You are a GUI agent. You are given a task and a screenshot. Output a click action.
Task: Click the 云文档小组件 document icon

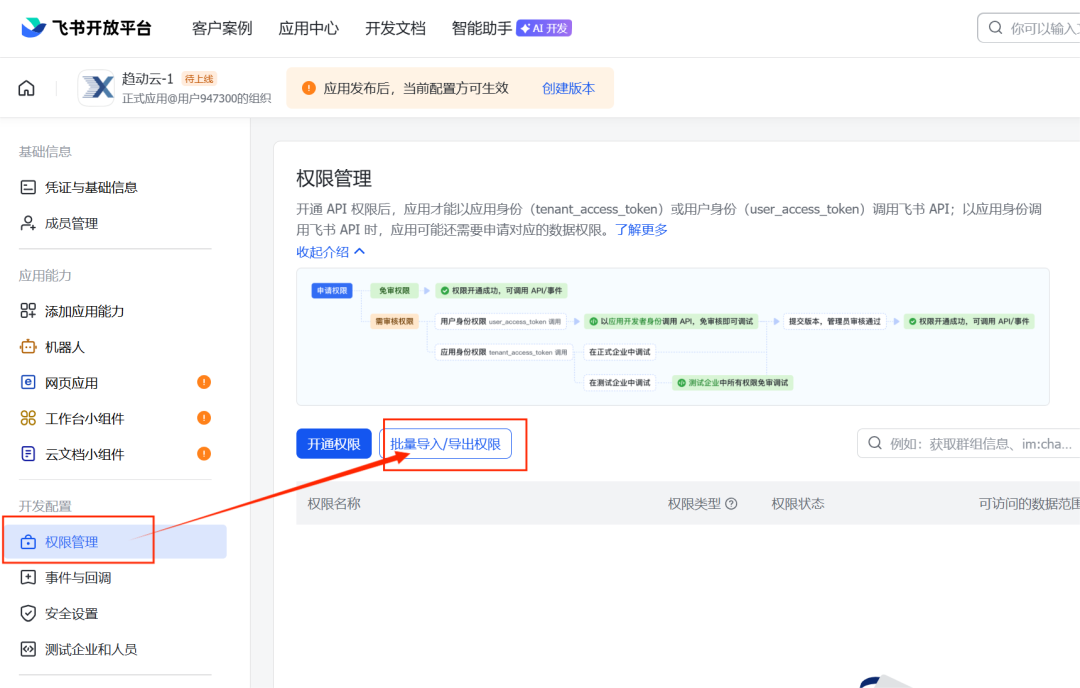click(x=28, y=454)
